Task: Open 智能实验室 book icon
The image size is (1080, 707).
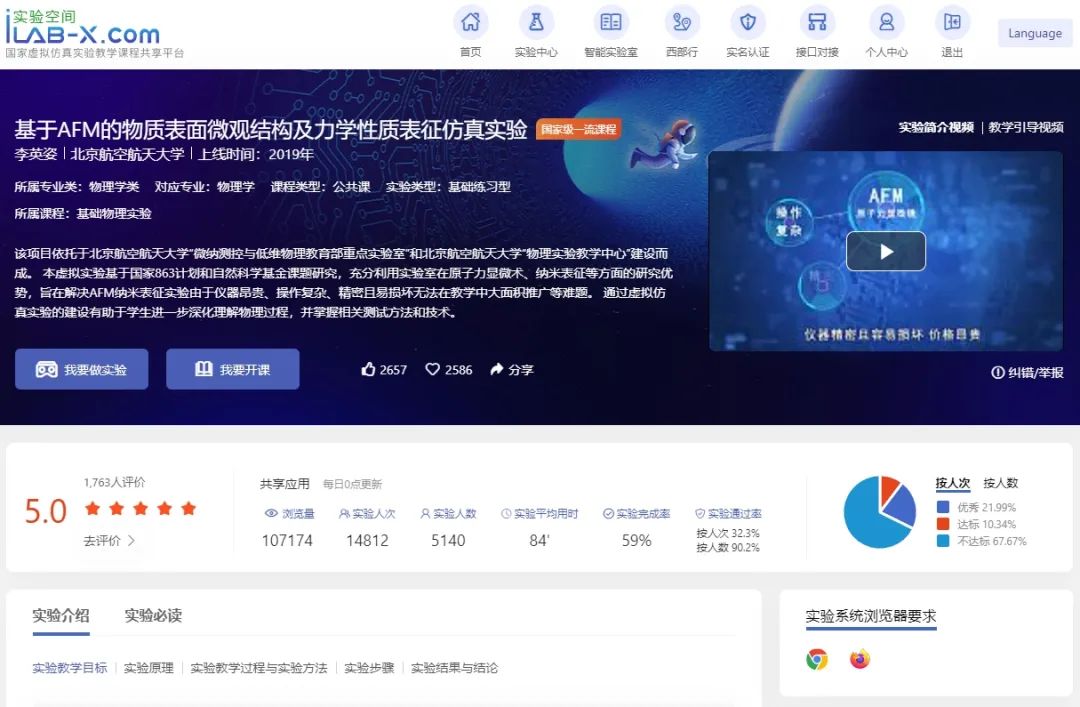Action: pos(610,22)
